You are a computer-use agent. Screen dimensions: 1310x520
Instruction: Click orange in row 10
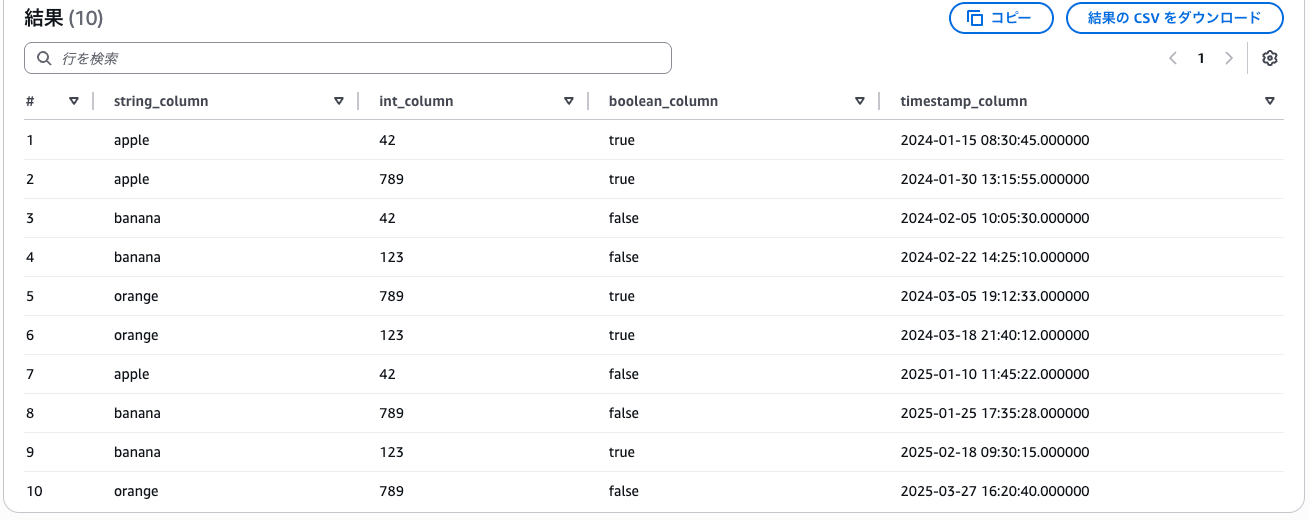pyautogui.click(x=136, y=491)
